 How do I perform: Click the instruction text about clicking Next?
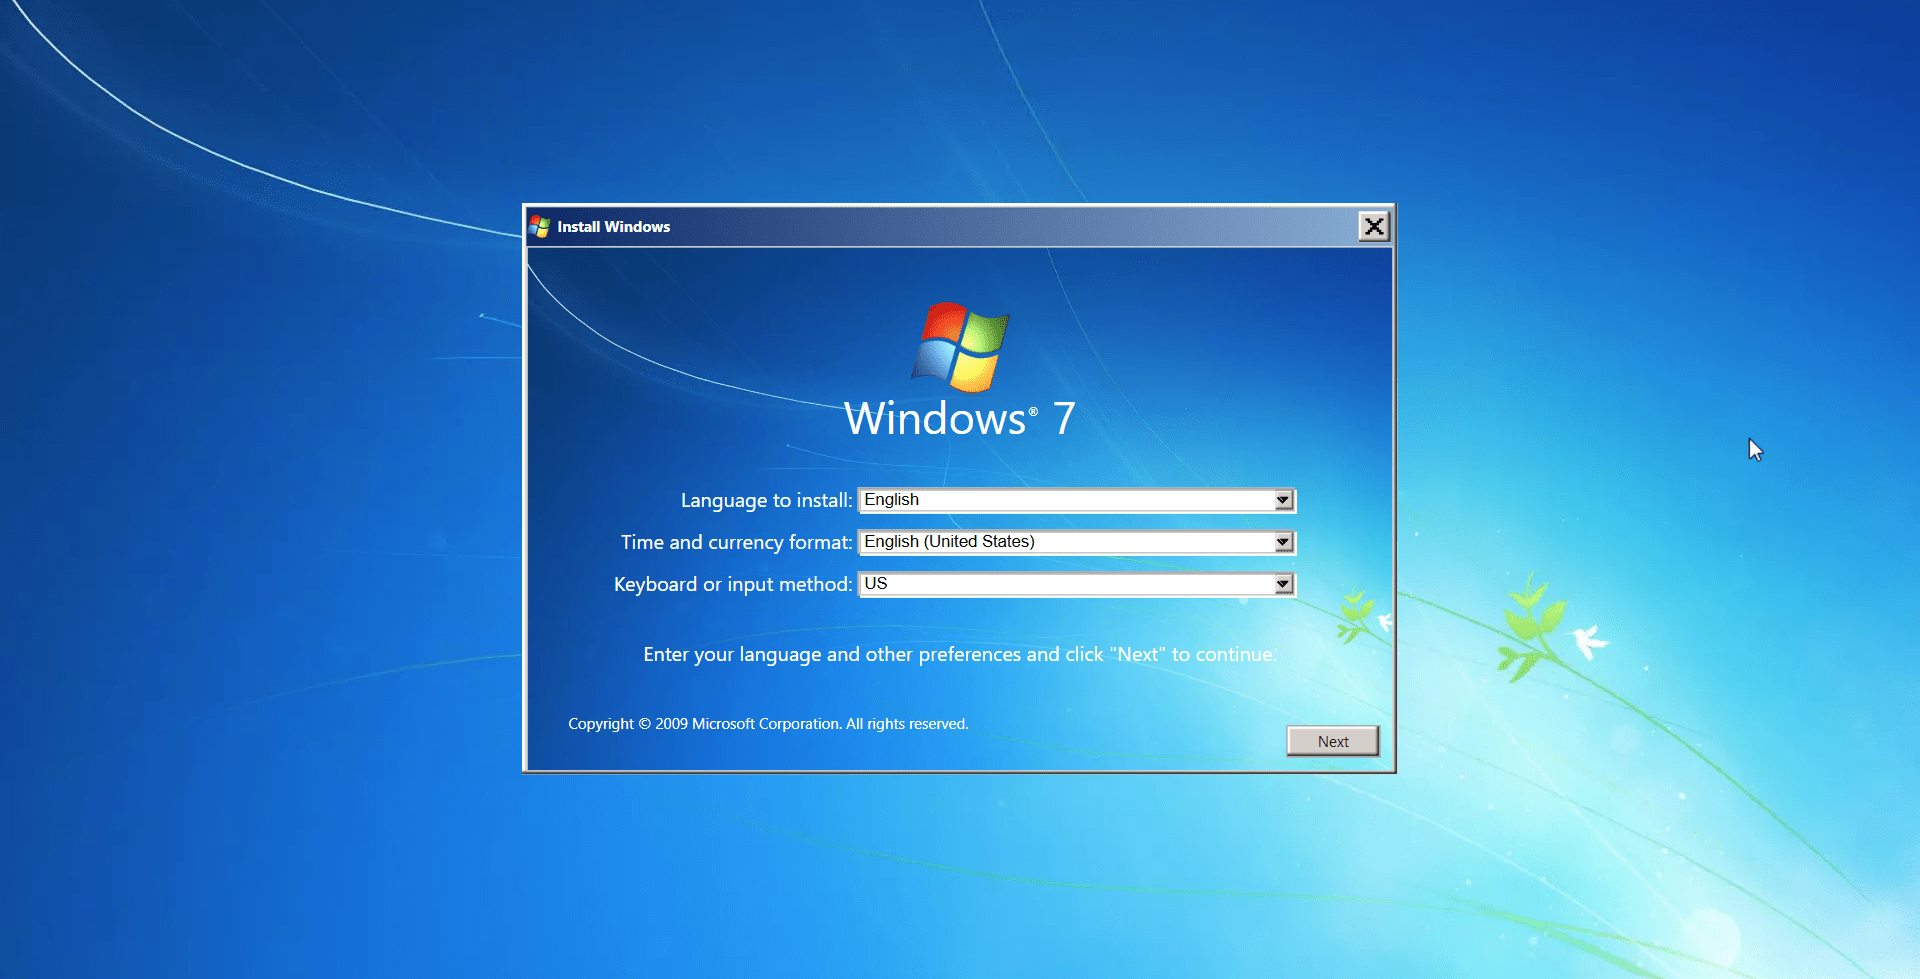click(958, 654)
